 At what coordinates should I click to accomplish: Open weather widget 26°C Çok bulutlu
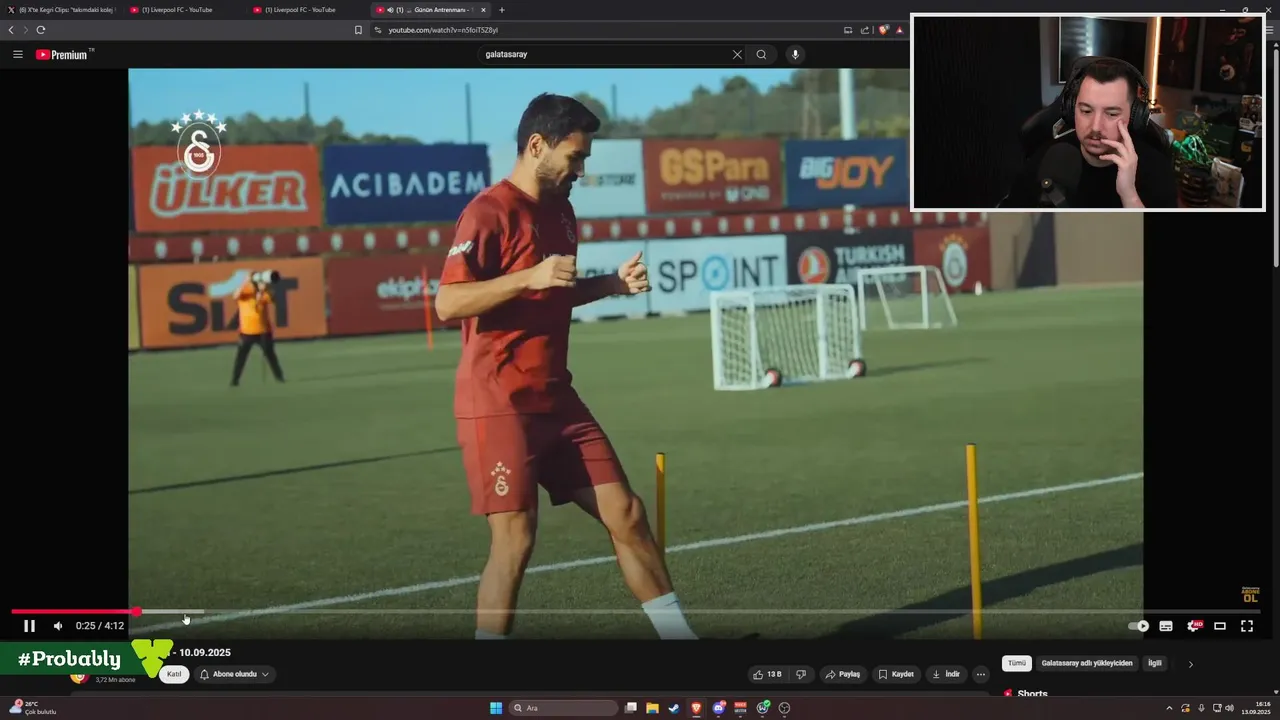33,708
